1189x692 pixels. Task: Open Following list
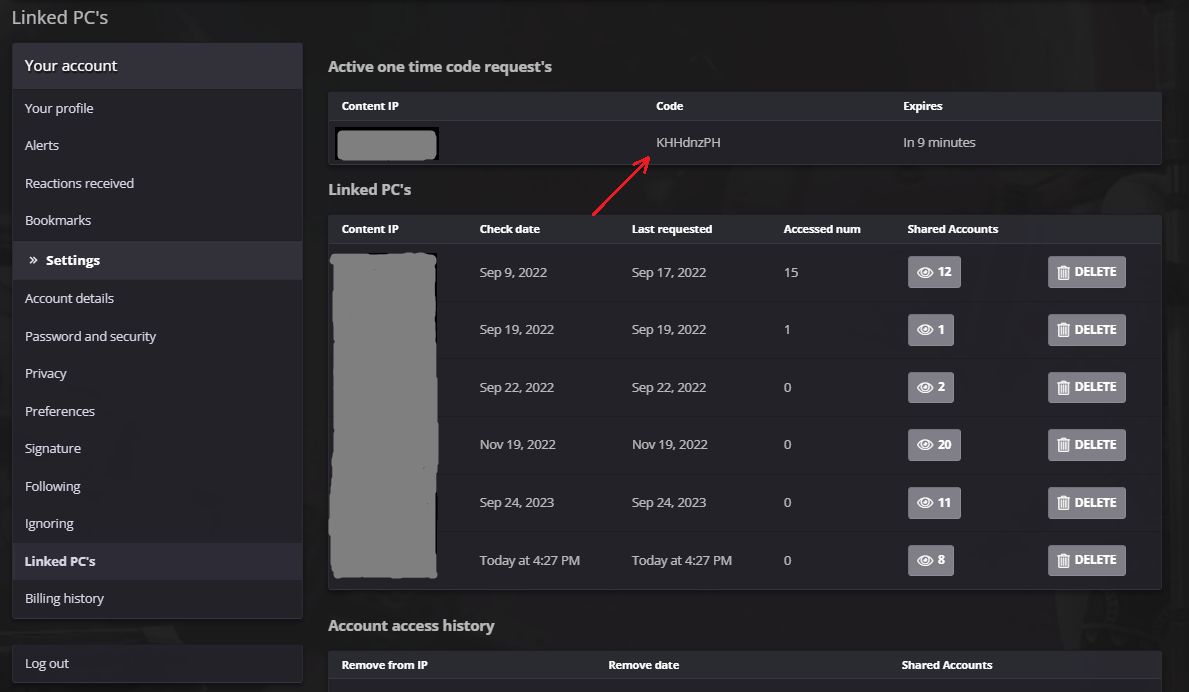click(157, 487)
